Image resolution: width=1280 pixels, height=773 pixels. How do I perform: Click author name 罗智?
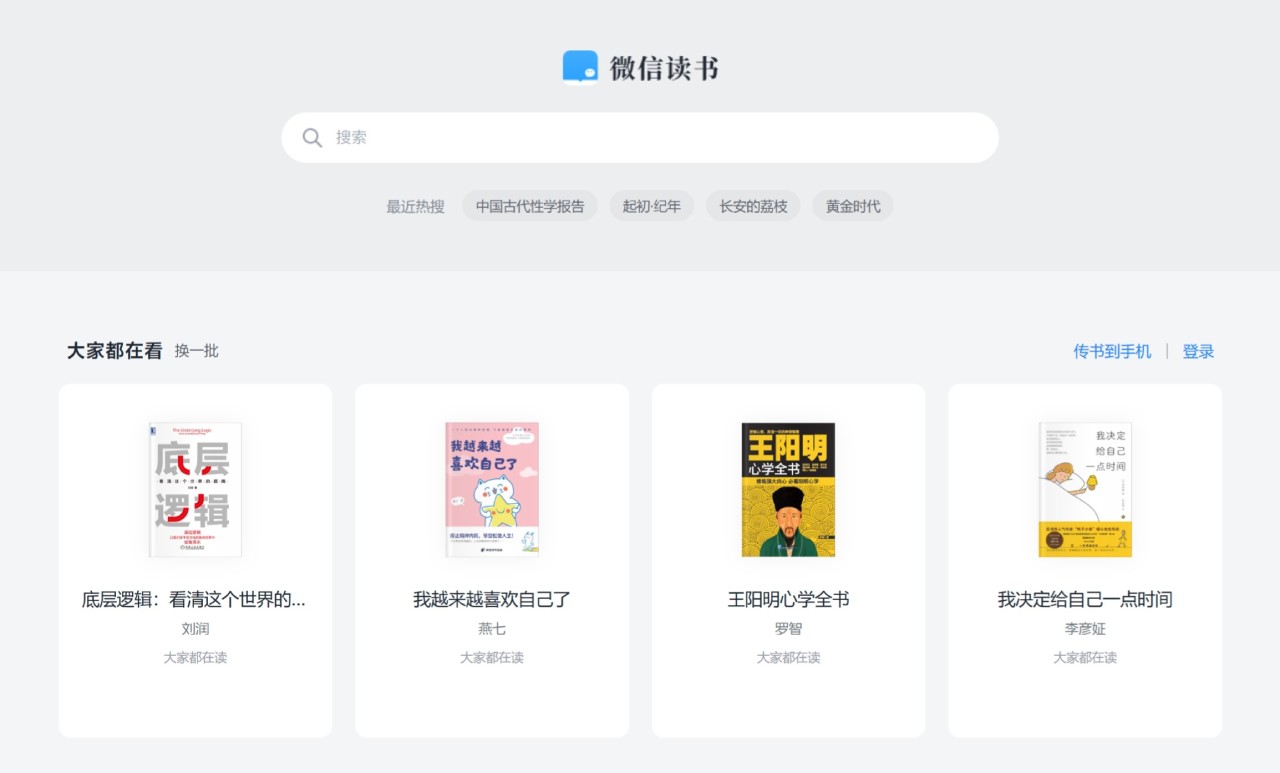(x=788, y=629)
